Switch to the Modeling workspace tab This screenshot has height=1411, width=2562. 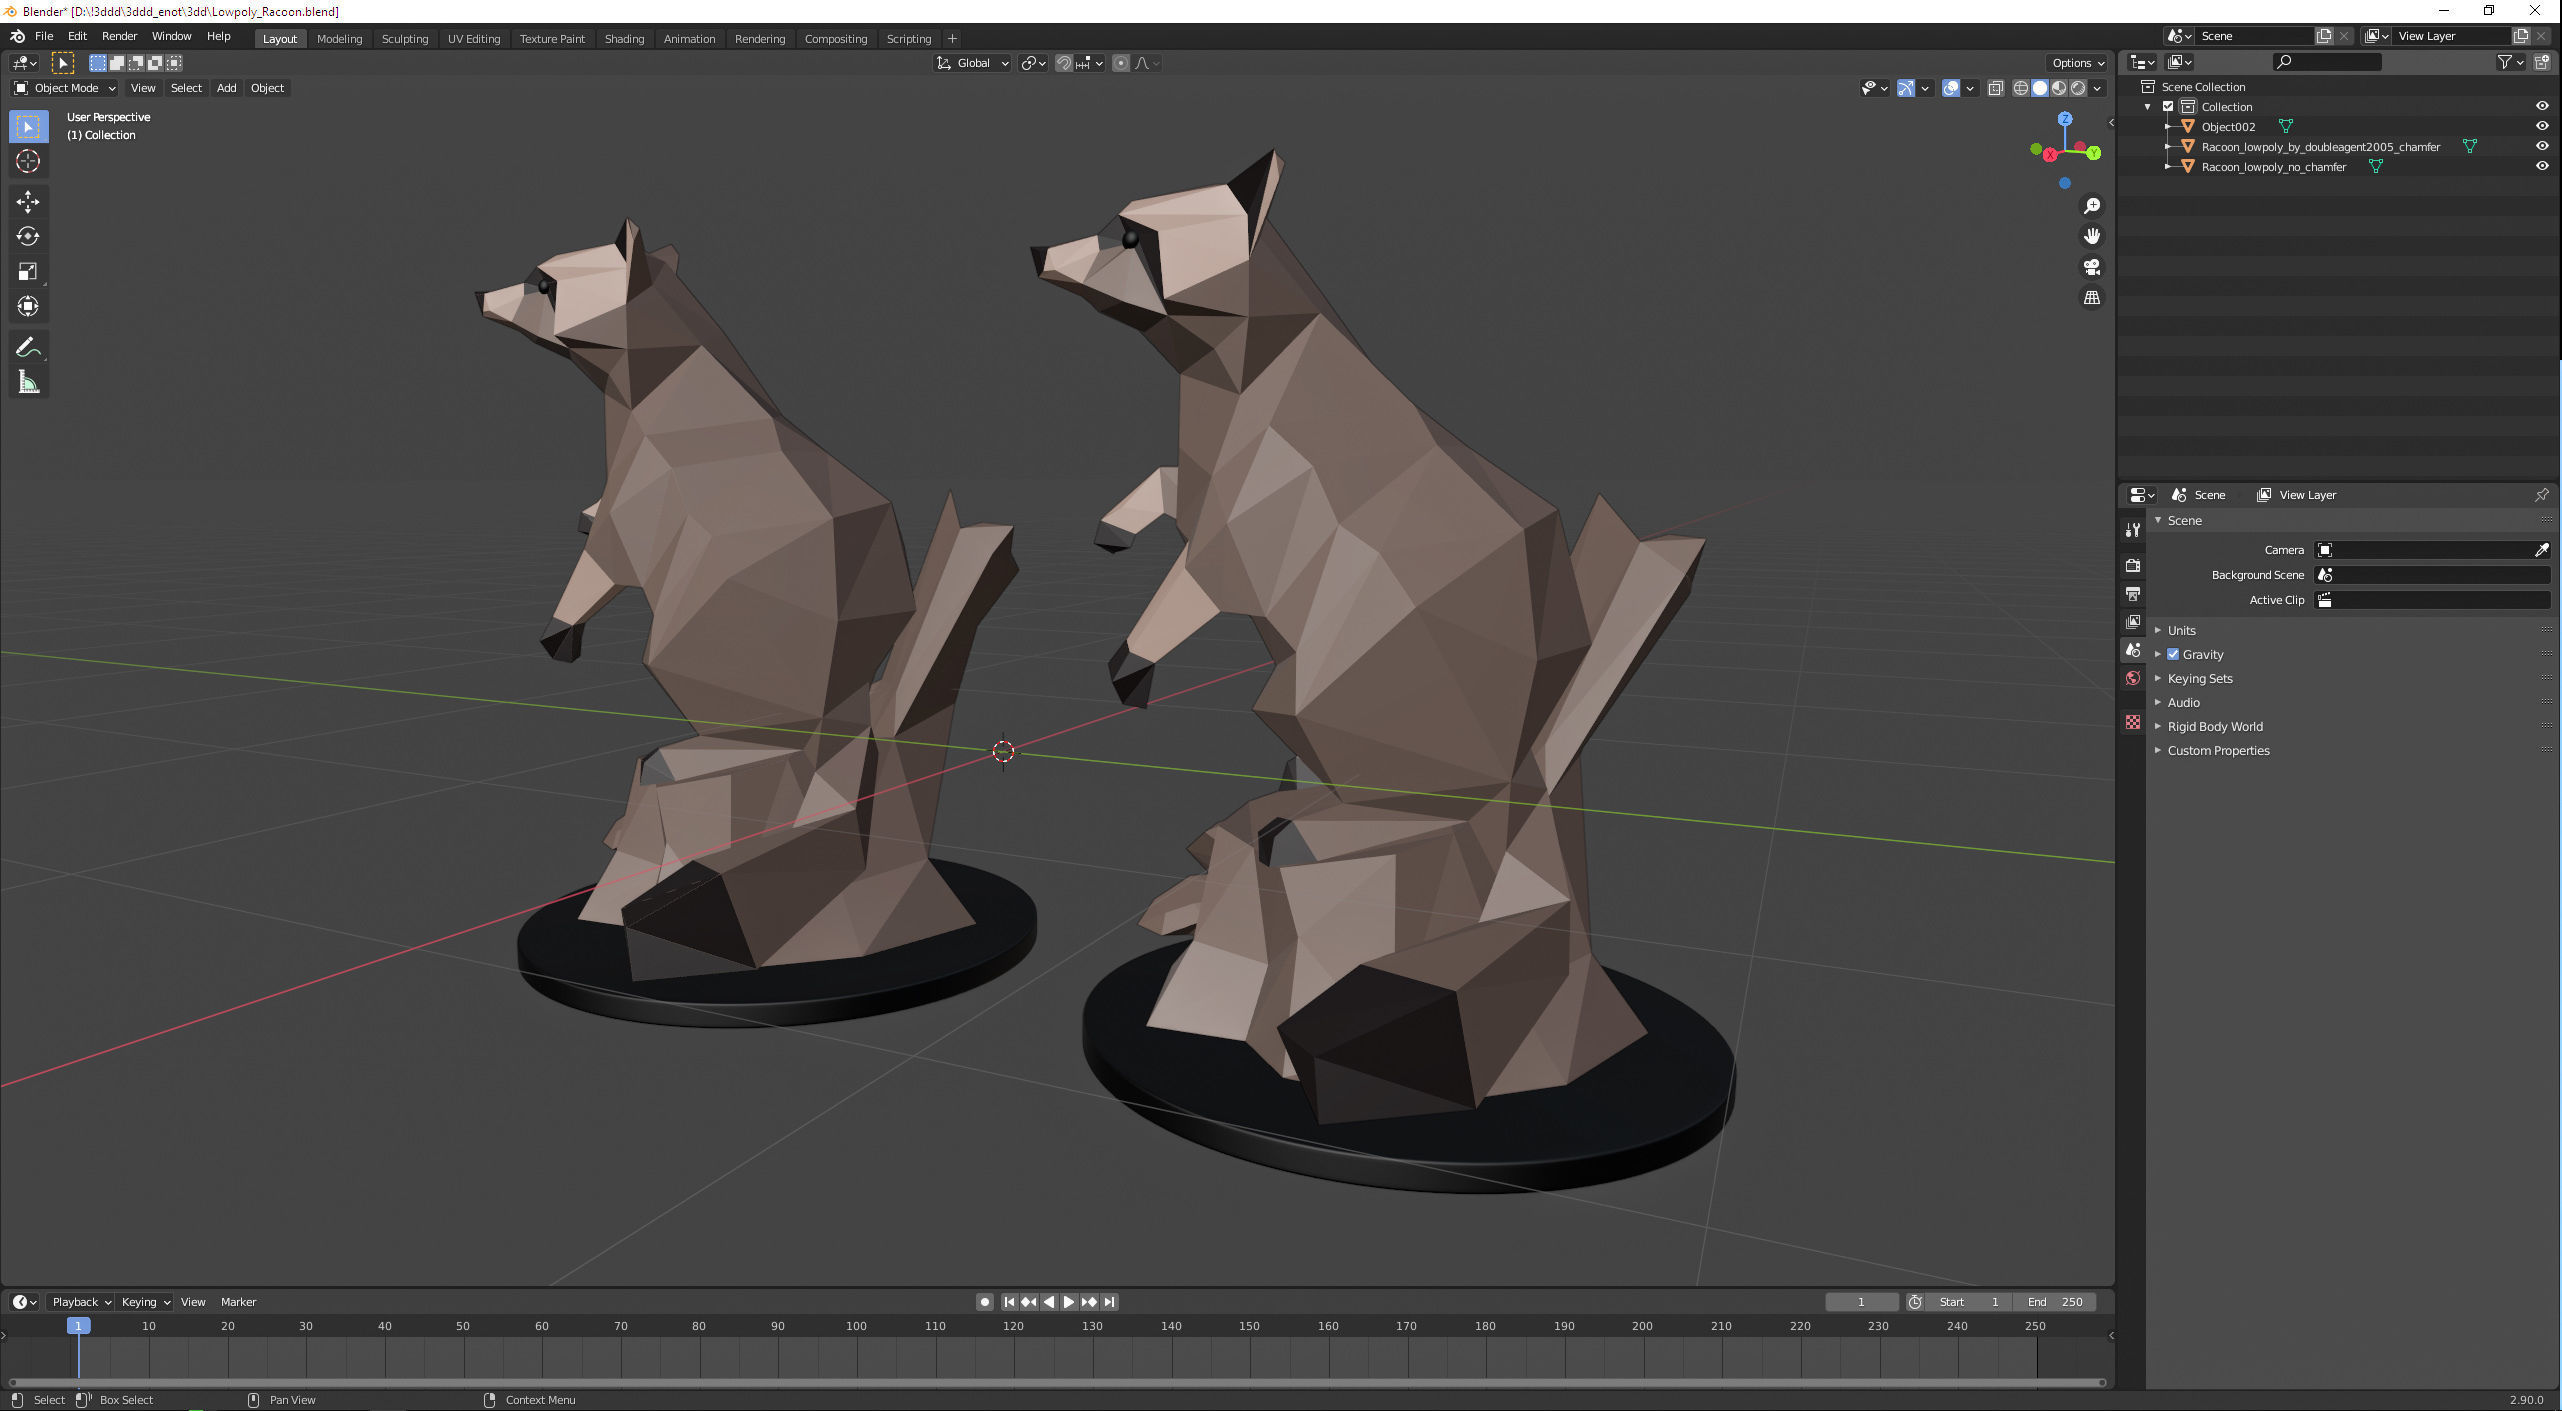pyautogui.click(x=339, y=39)
